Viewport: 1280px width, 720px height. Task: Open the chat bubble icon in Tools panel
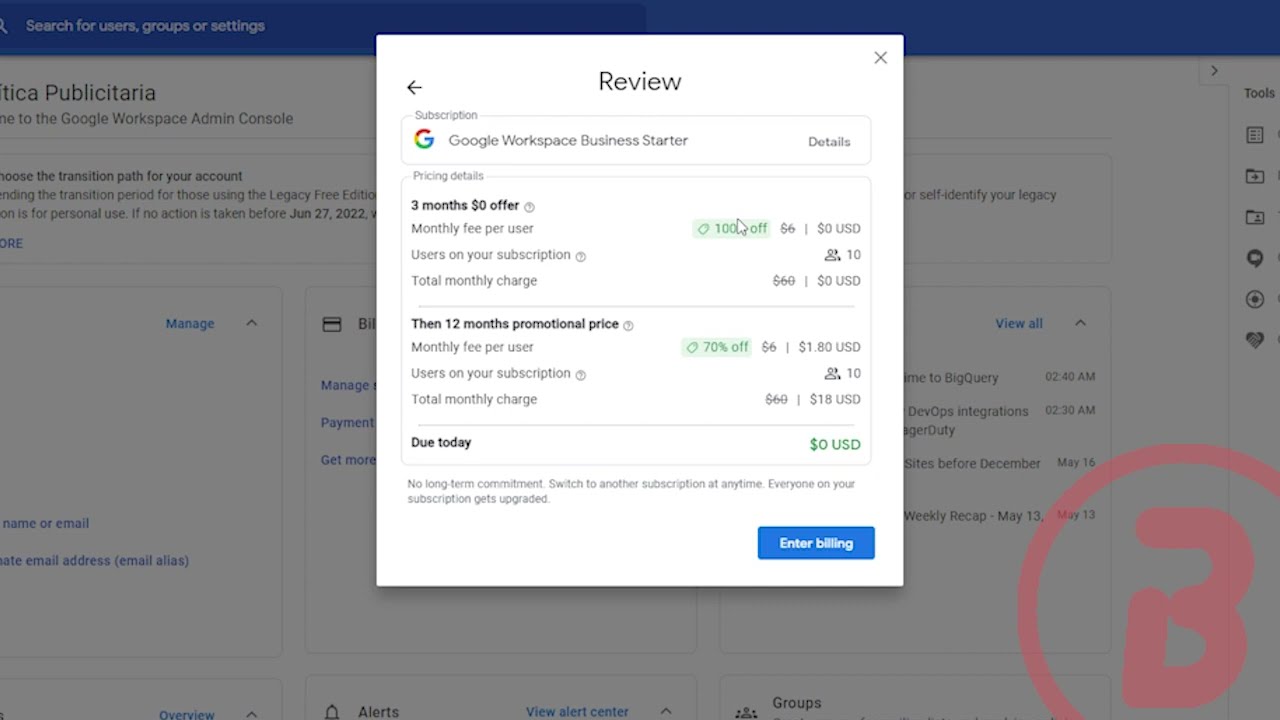[x=1255, y=259]
